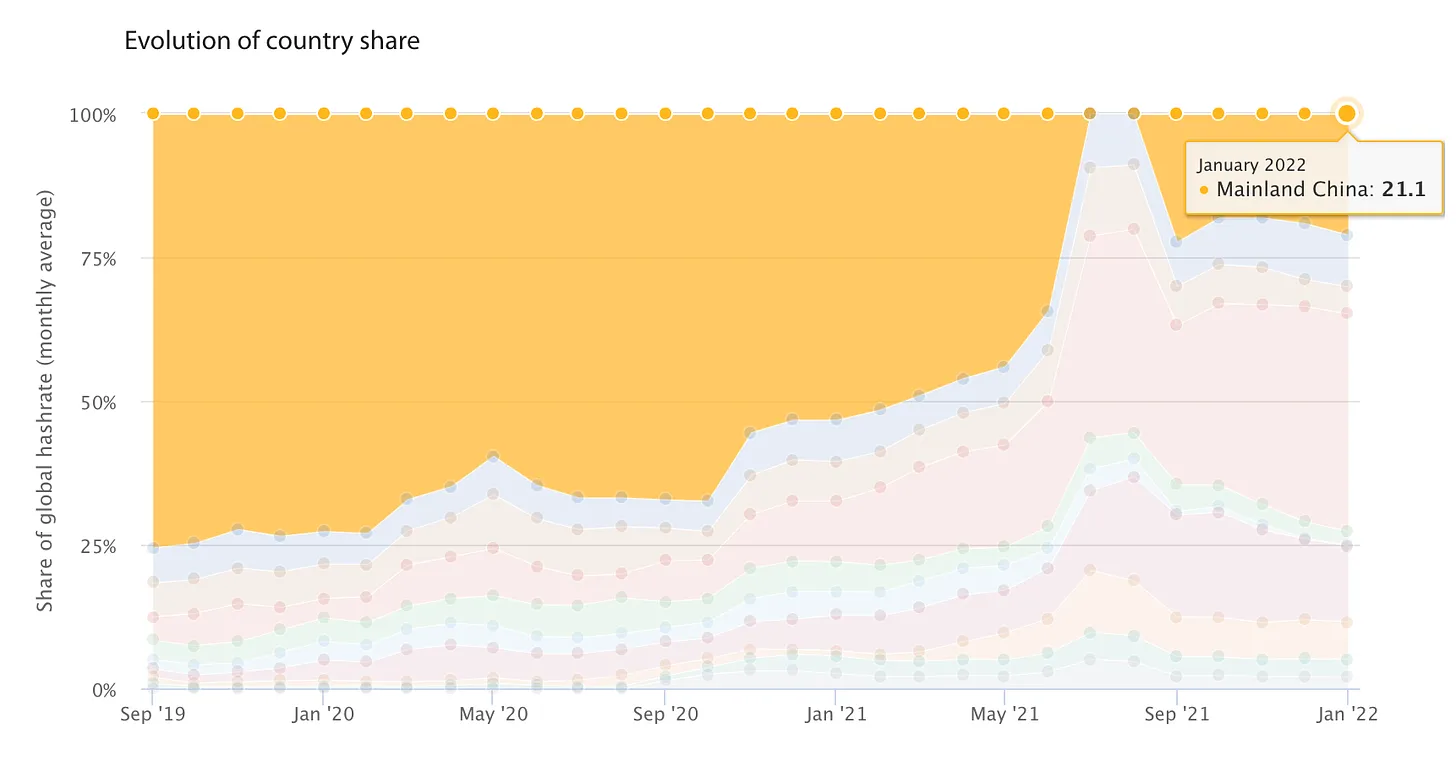Select the 100% data point above May '20

click(x=493, y=113)
